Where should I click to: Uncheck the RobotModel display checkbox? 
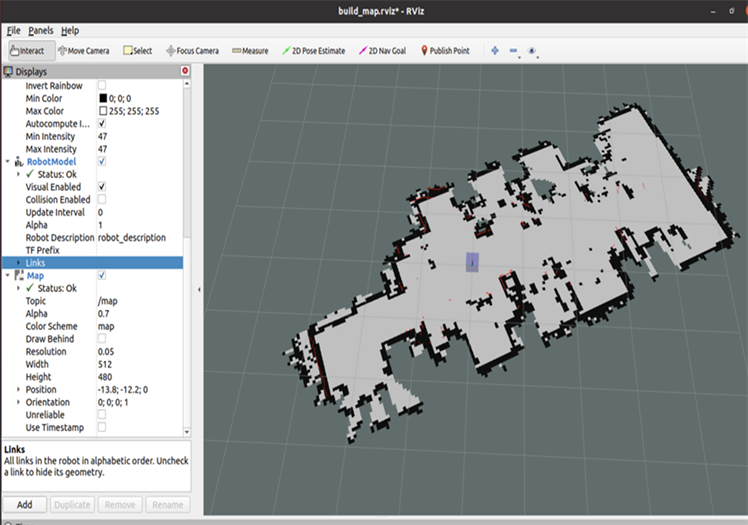coord(102,161)
